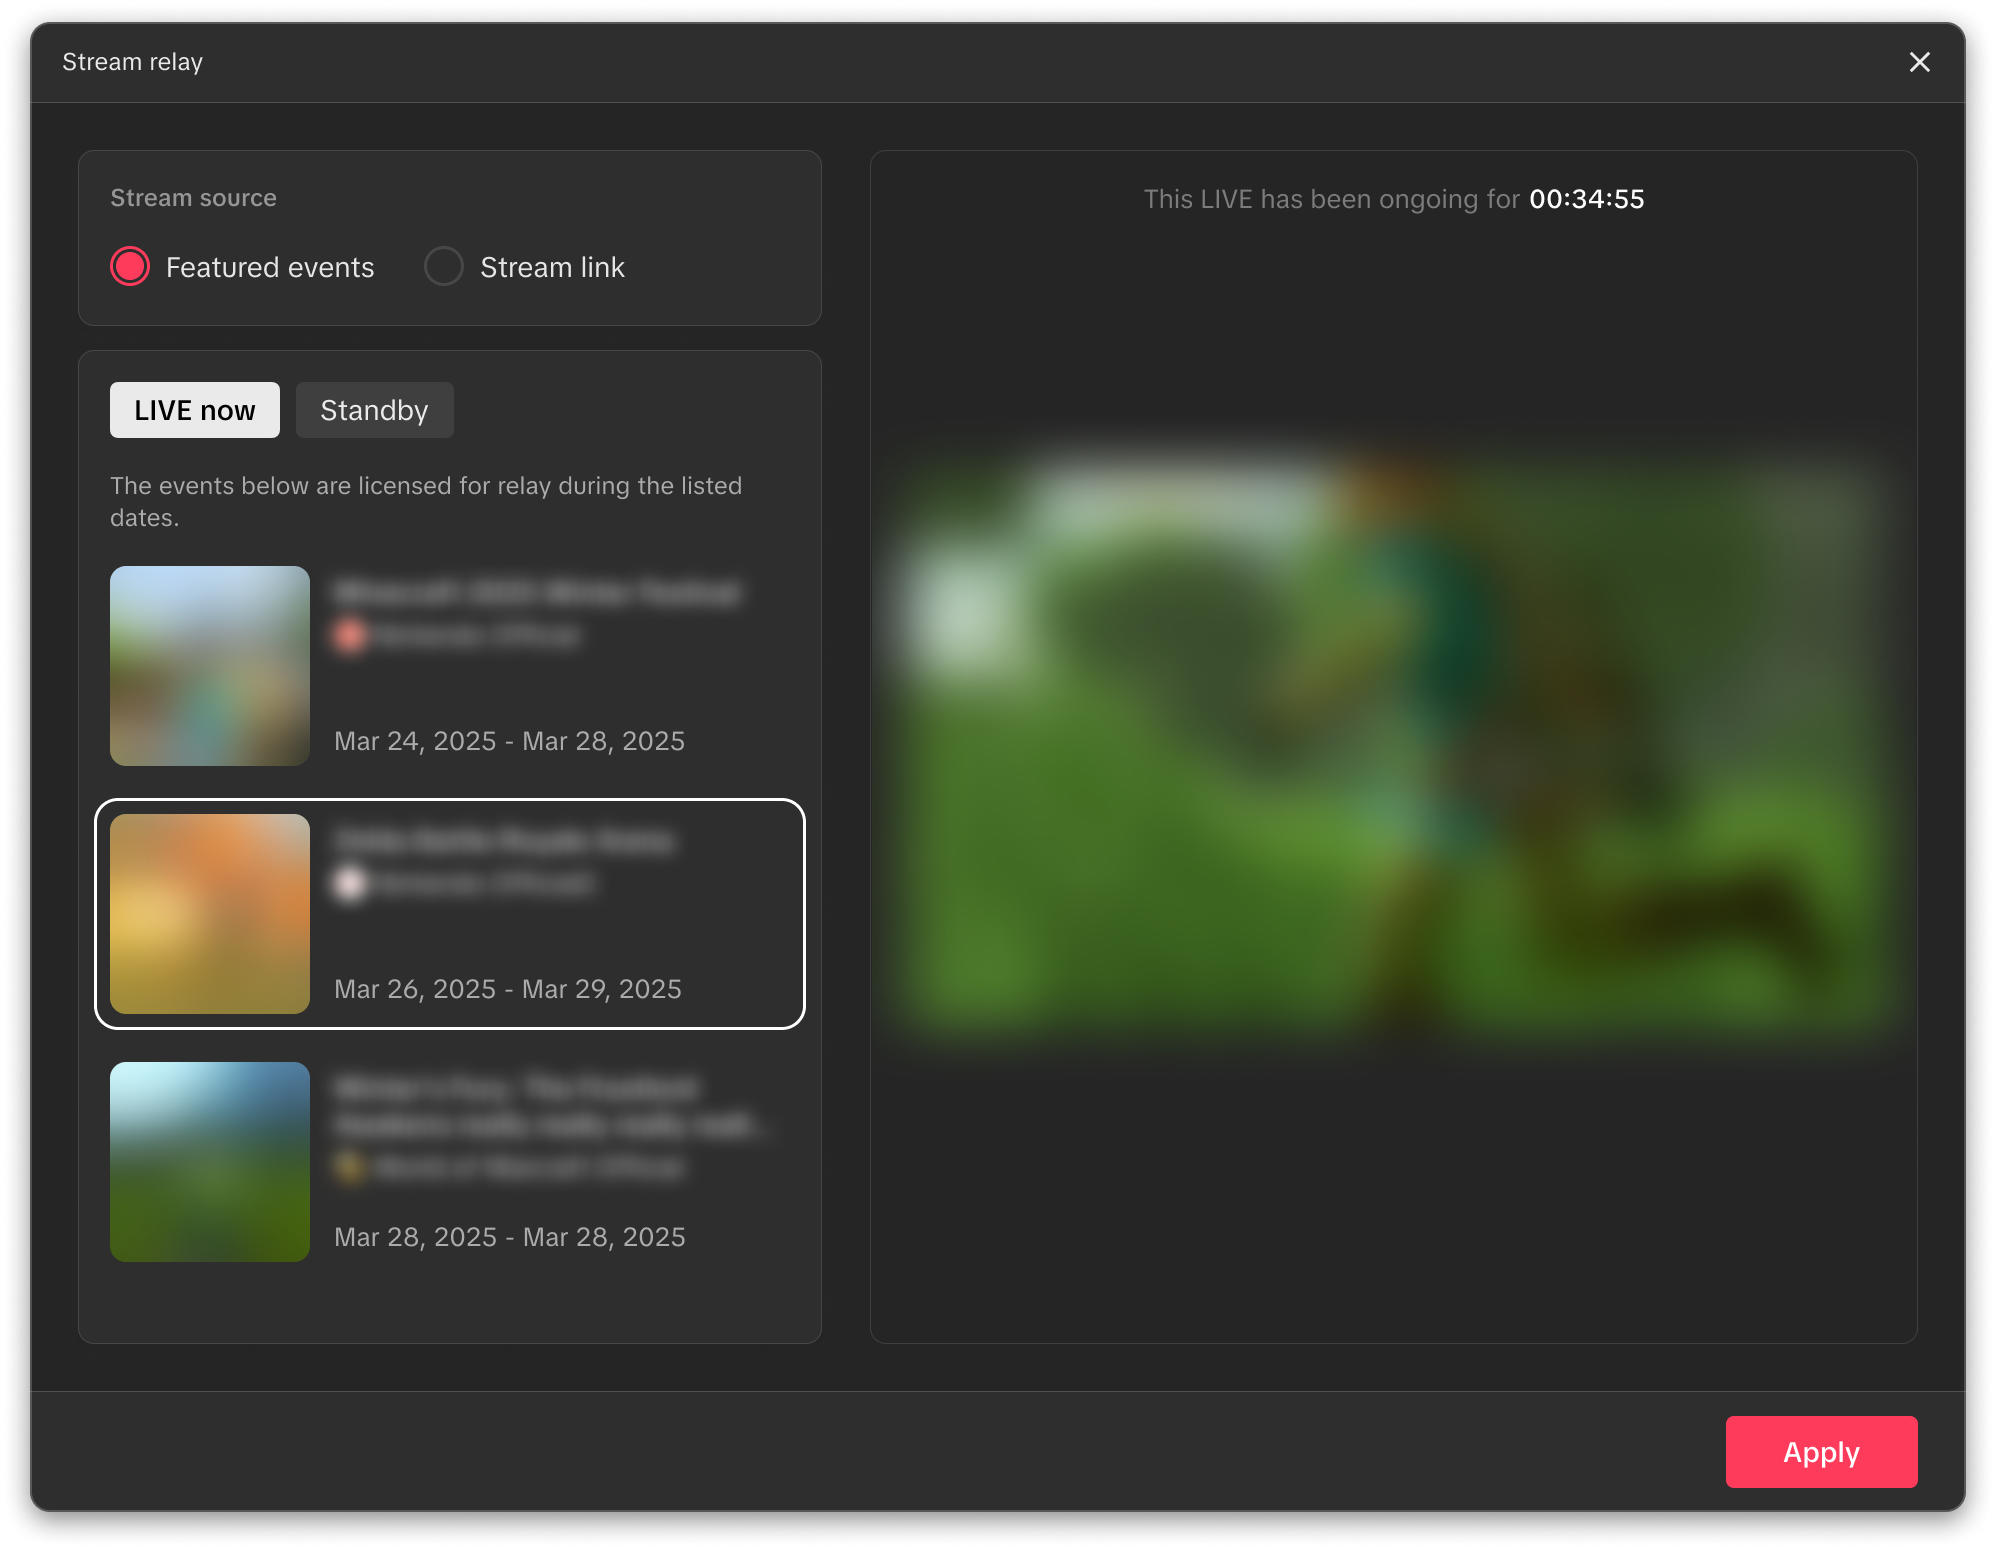The width and height of the screenshot is (1996, 1550).
Task: Click the ongoing LIVE timer text
Action: (1393, 199)
